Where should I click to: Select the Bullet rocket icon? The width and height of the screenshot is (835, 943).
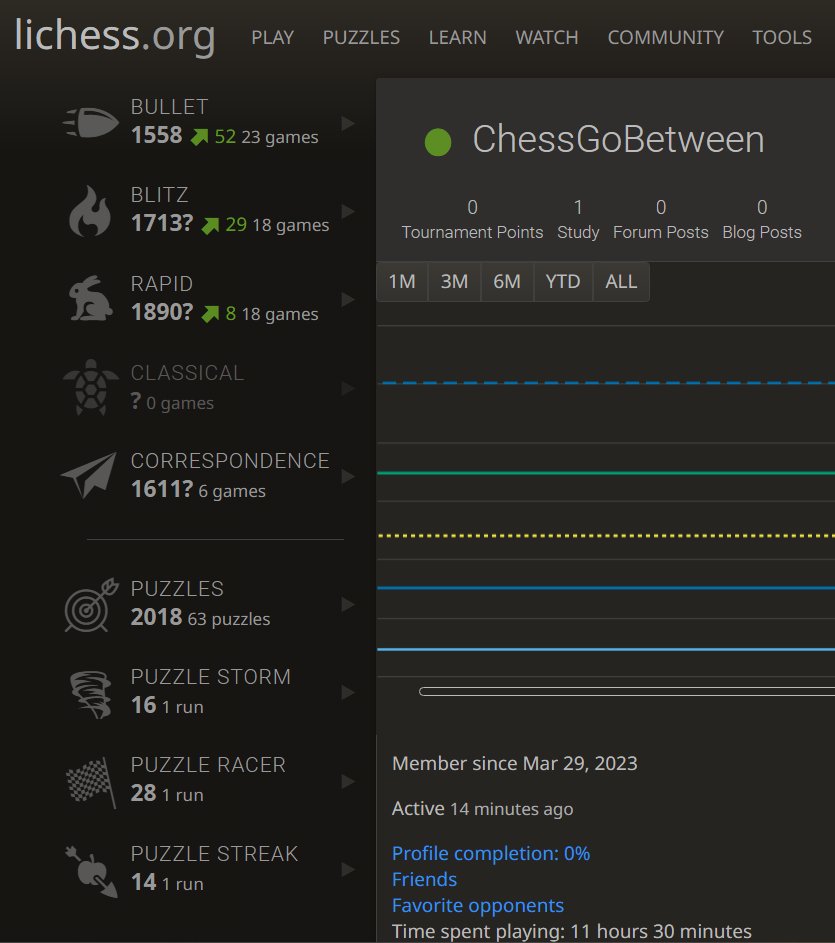coord(90,121)
